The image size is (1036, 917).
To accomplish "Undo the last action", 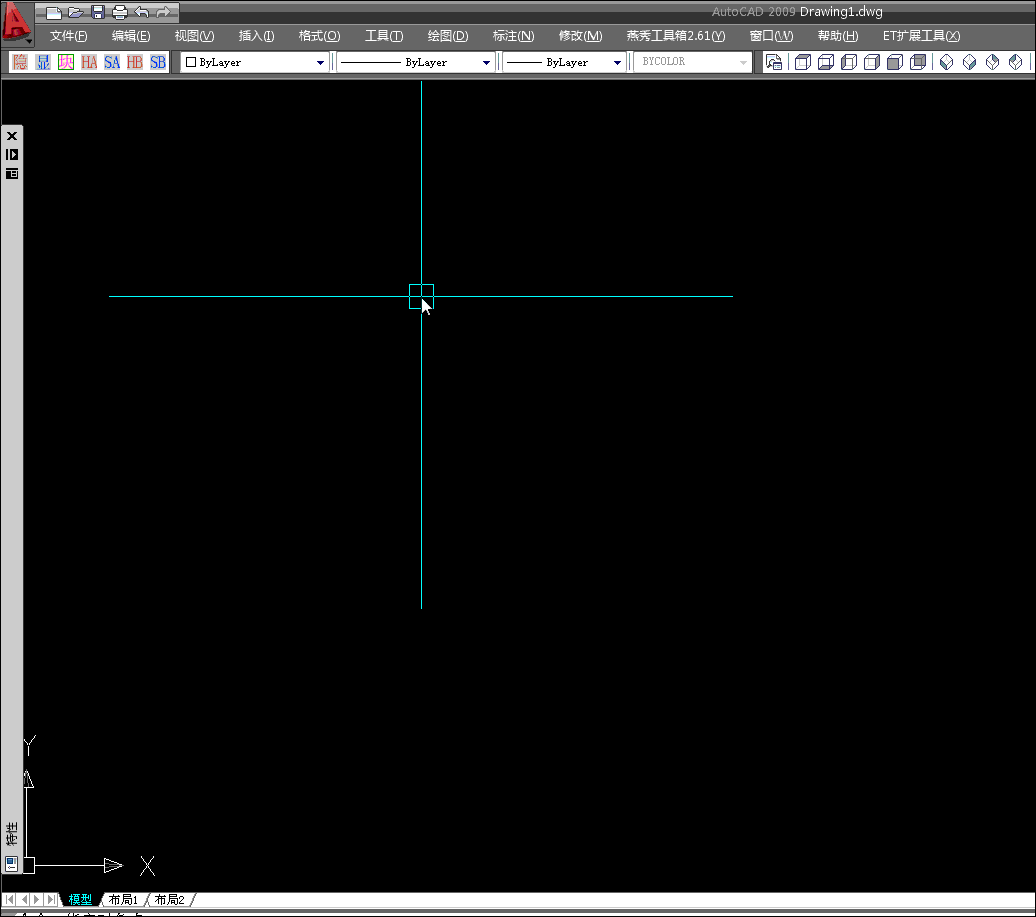I will click(141, 12).
